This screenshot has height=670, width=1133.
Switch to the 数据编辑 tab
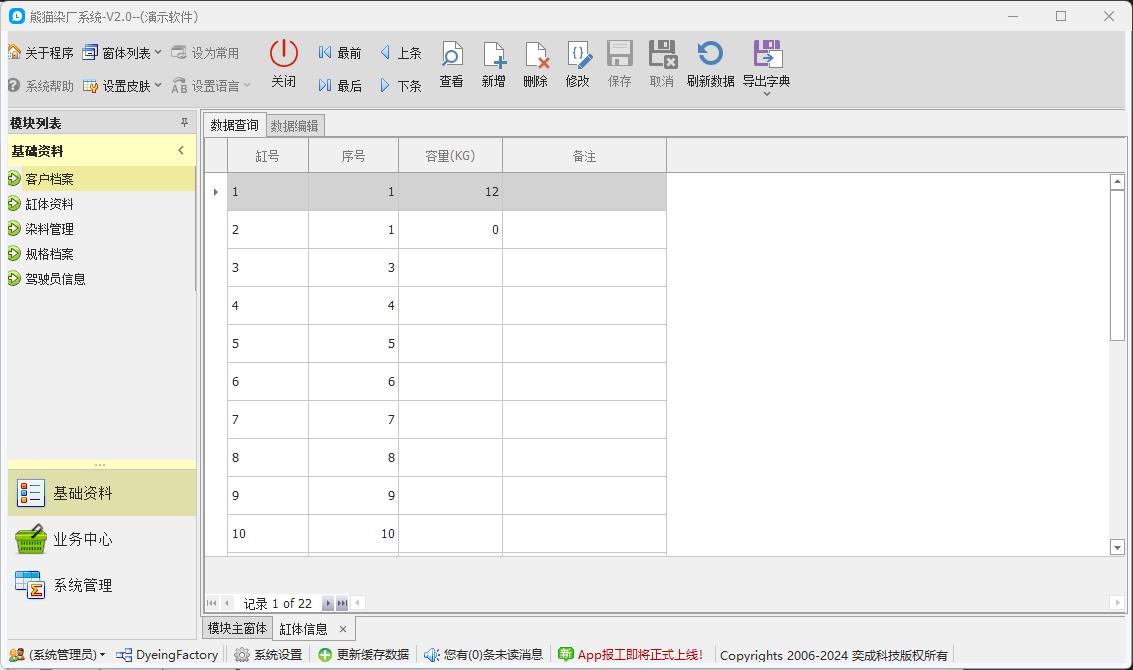pos(296,125)
